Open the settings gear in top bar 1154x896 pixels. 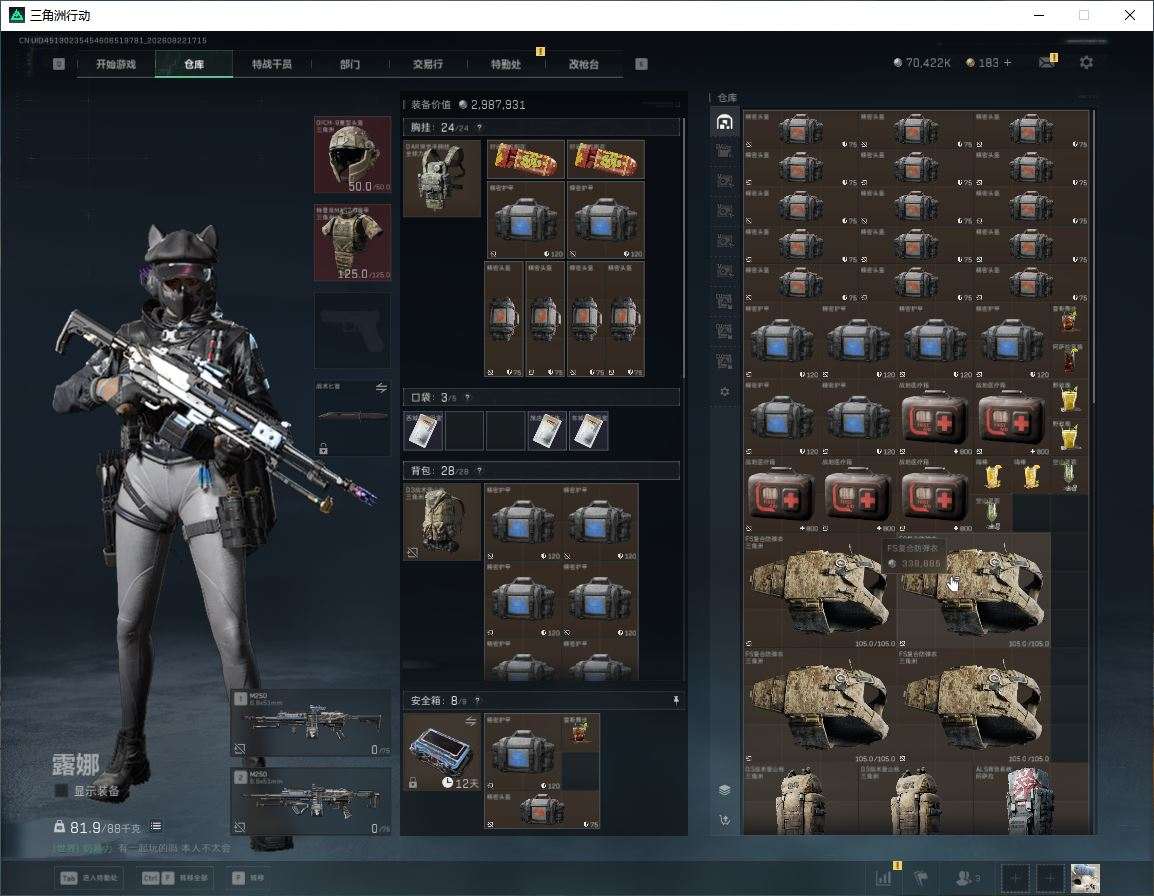(x=1086, y=63)
